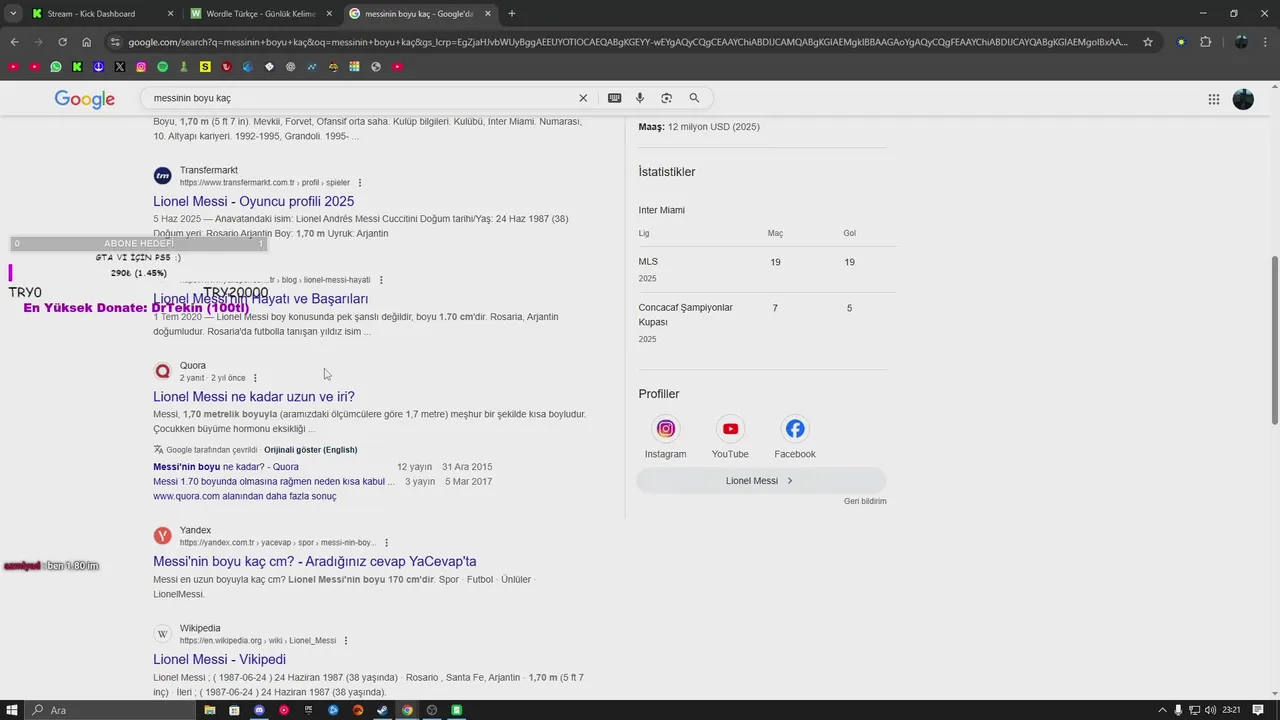
Task: Open the yellow S bookmark
Action: pyautogui.click(x=205, y=67)
